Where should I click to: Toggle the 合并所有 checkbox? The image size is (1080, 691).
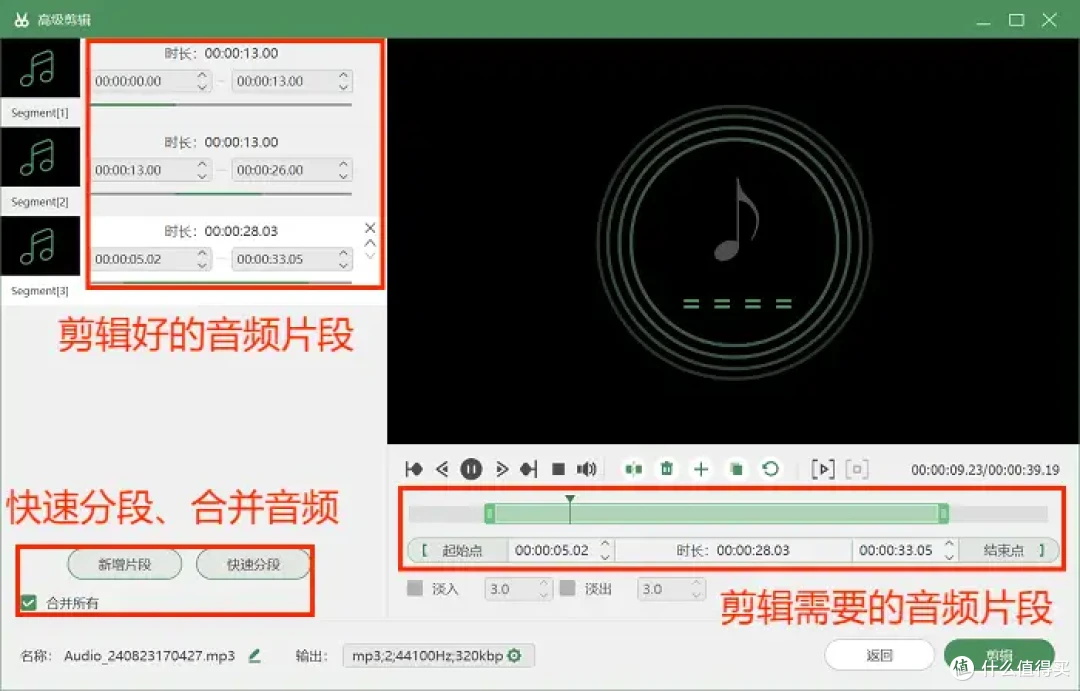pyautogui.click(x=28, y=603)
